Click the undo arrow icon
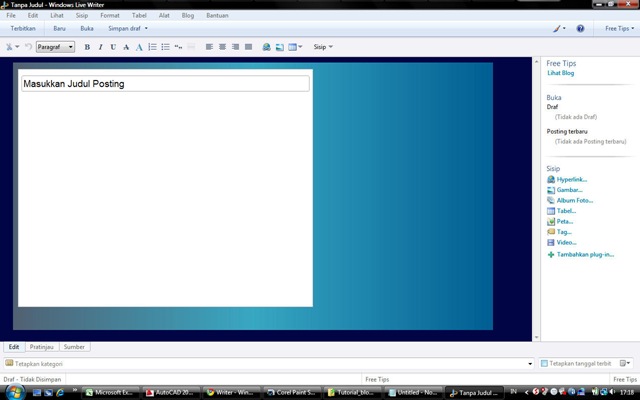The image size is (640, 400). (x=28, y=47)
